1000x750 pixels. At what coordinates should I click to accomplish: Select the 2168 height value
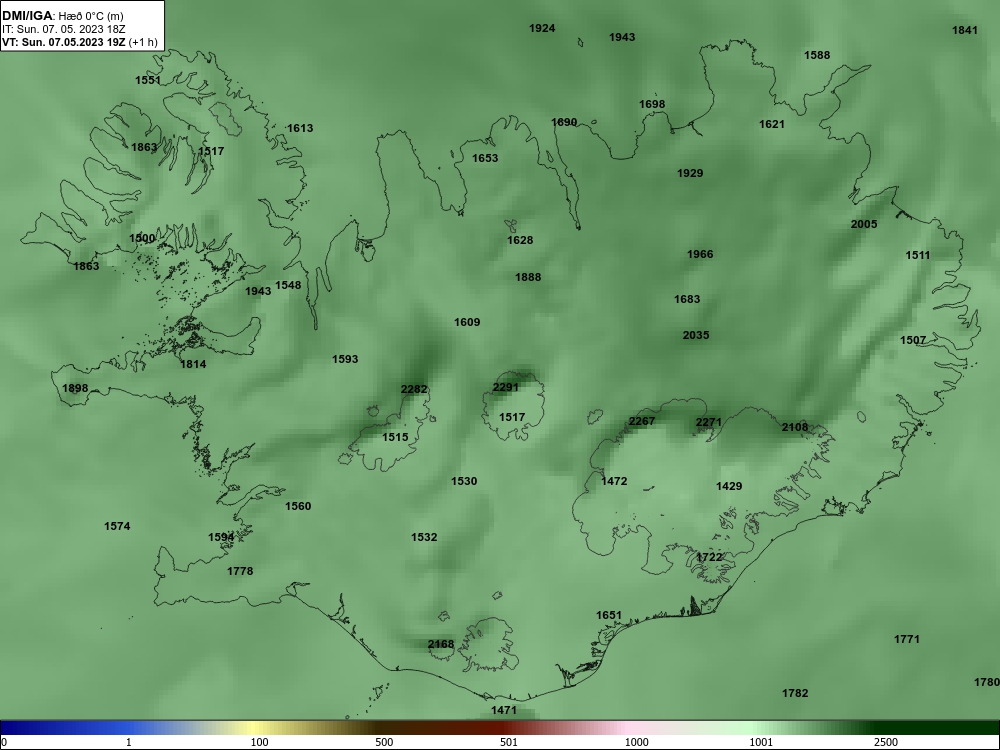click(441, 644)
